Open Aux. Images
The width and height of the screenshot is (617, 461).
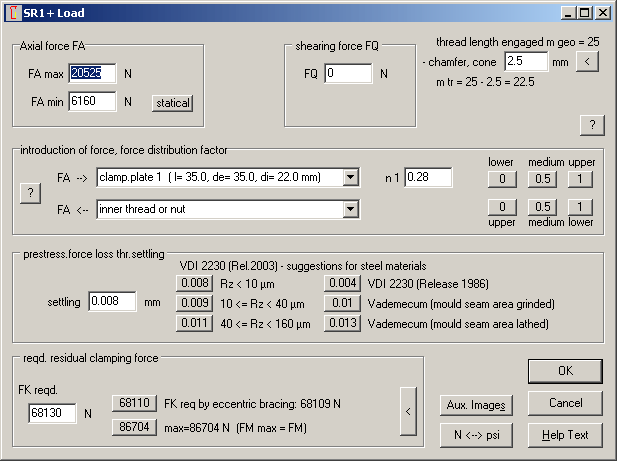[477, 405]
